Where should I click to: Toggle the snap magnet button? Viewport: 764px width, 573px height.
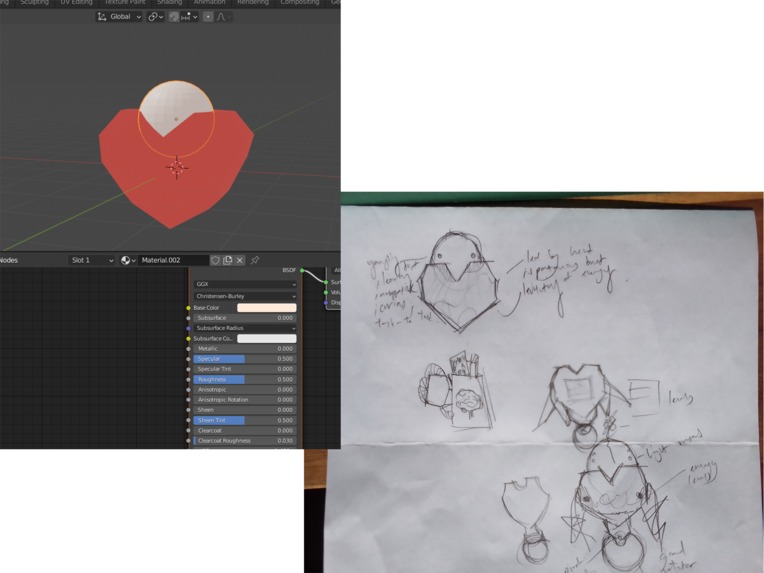(174, 17)
